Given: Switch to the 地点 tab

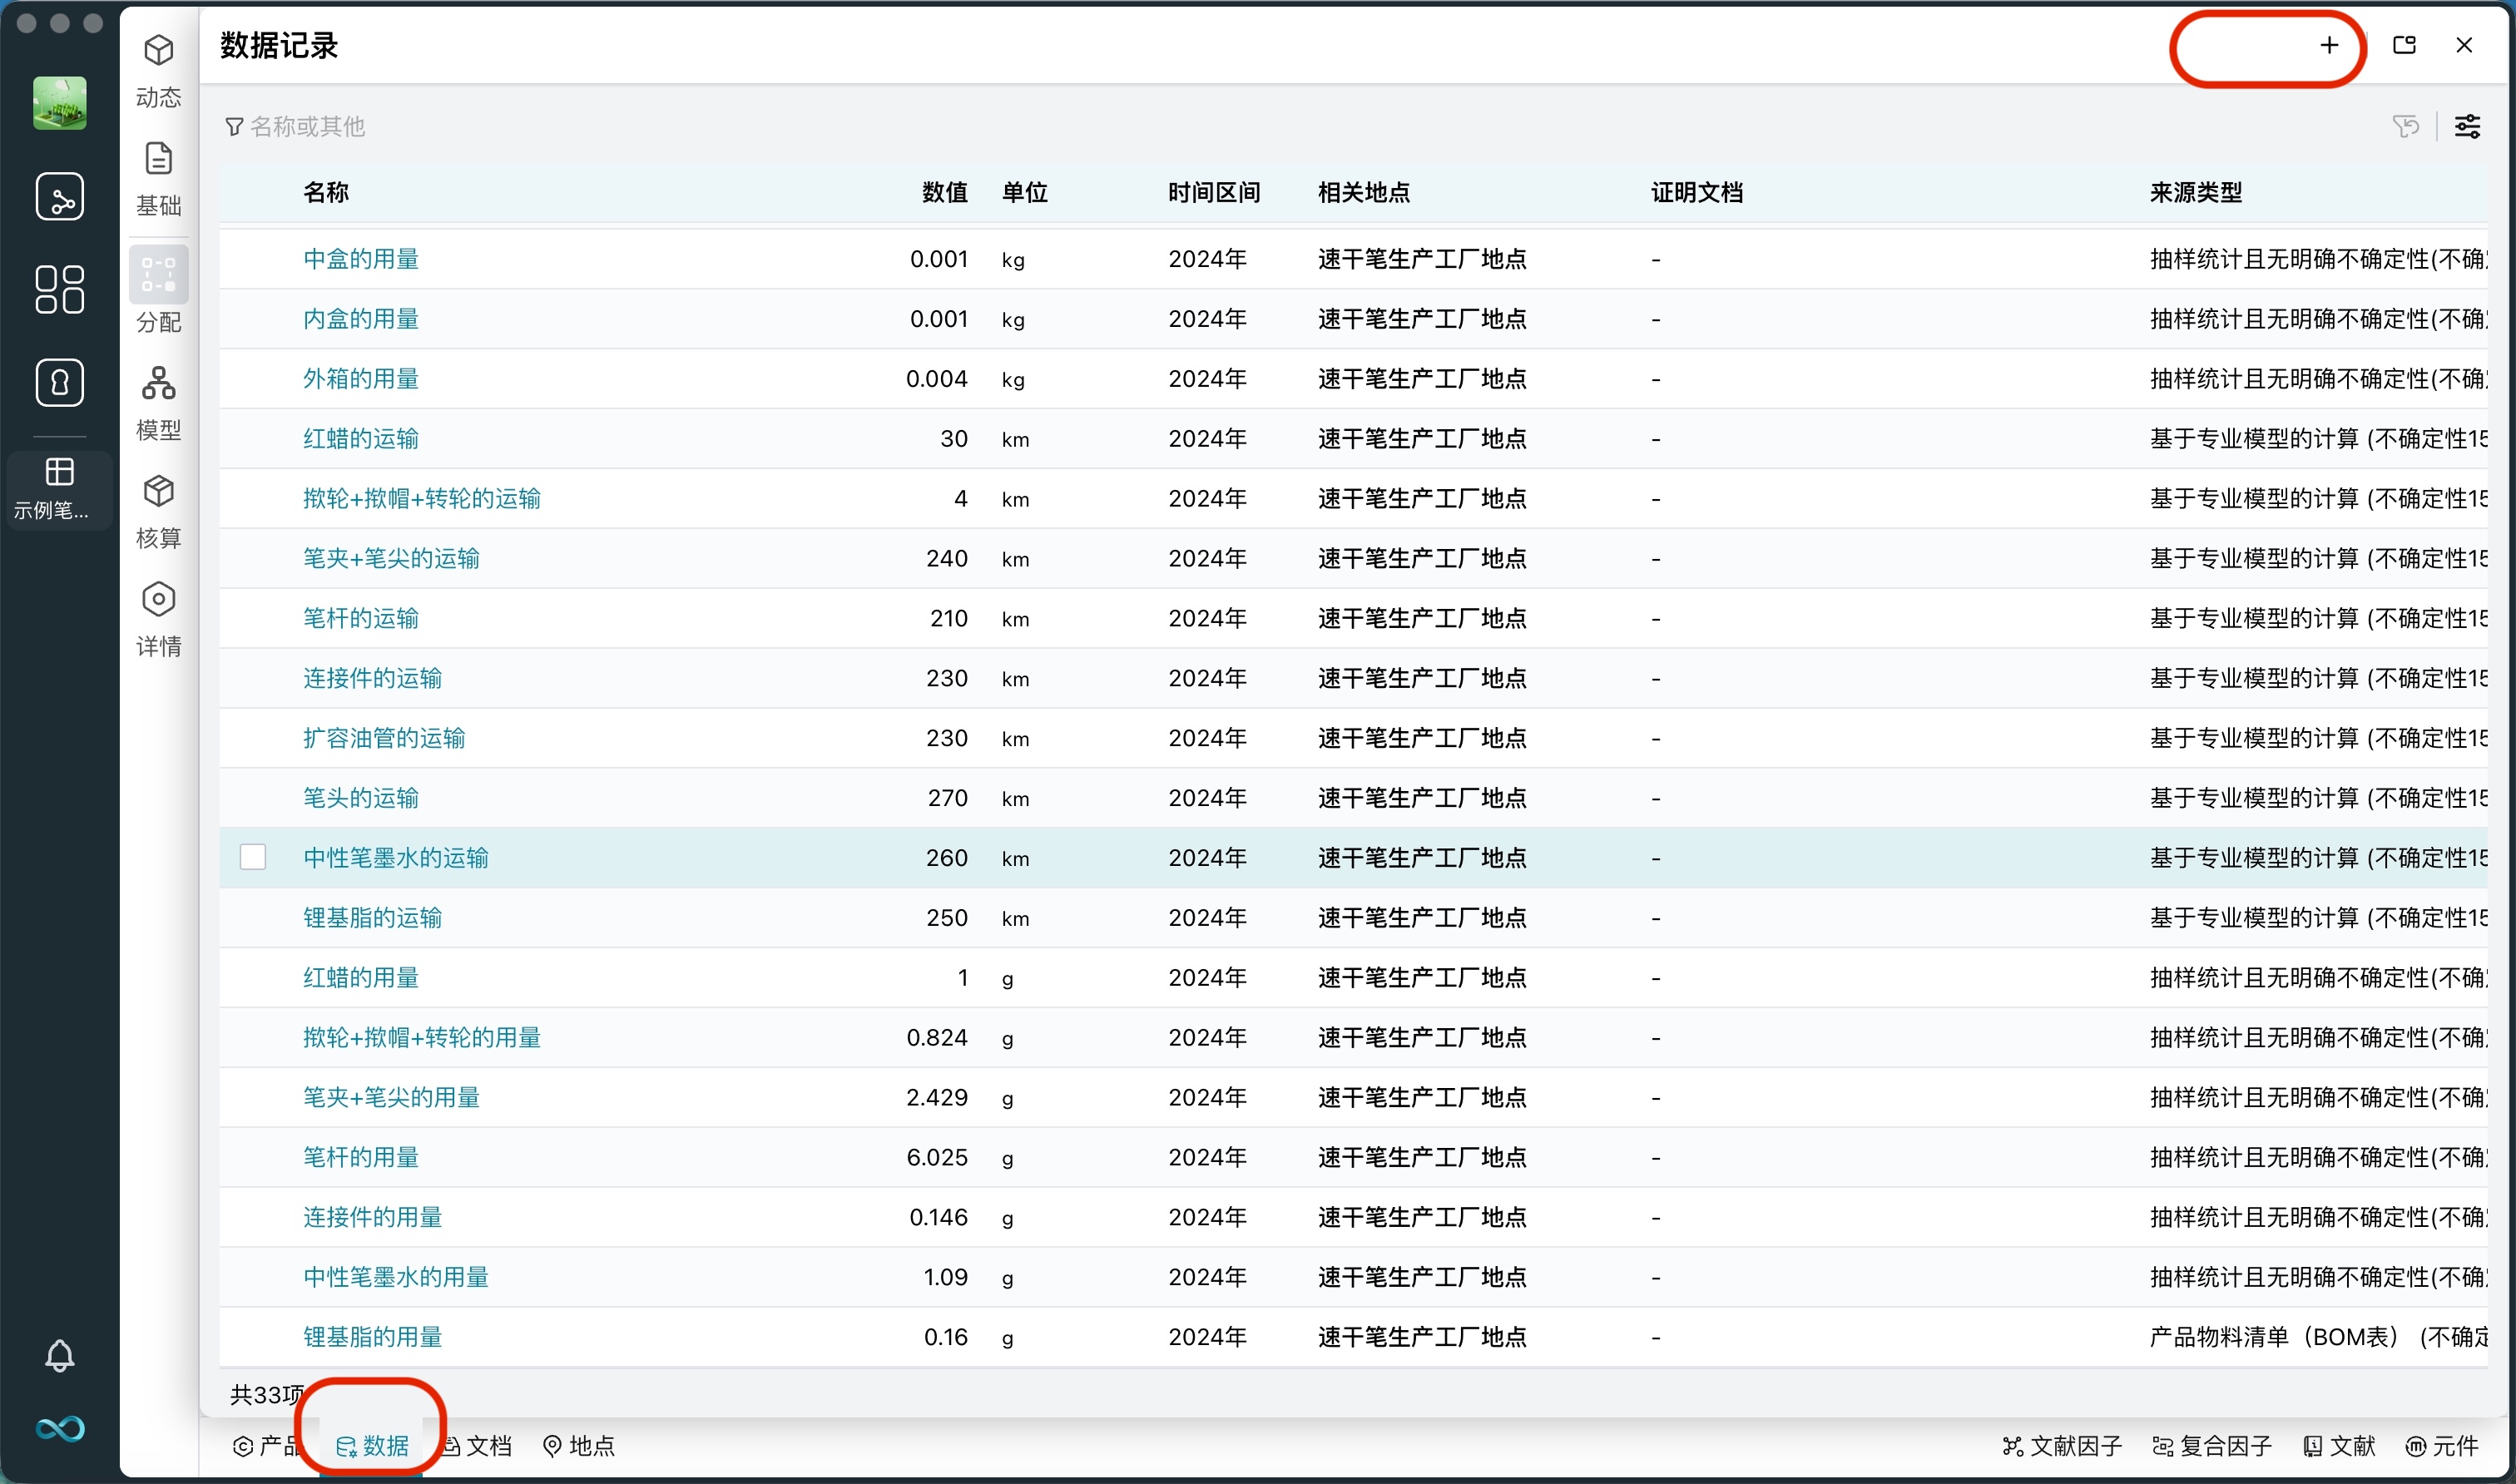Looking at the screenshot, I should pos(580,1445).
